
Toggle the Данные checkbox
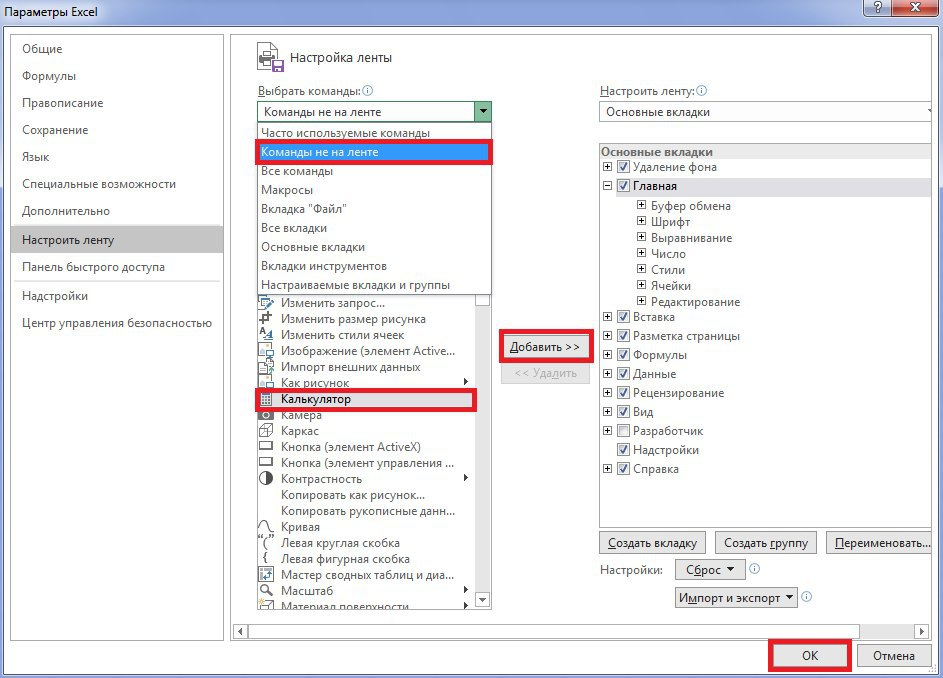coord(624,374)
